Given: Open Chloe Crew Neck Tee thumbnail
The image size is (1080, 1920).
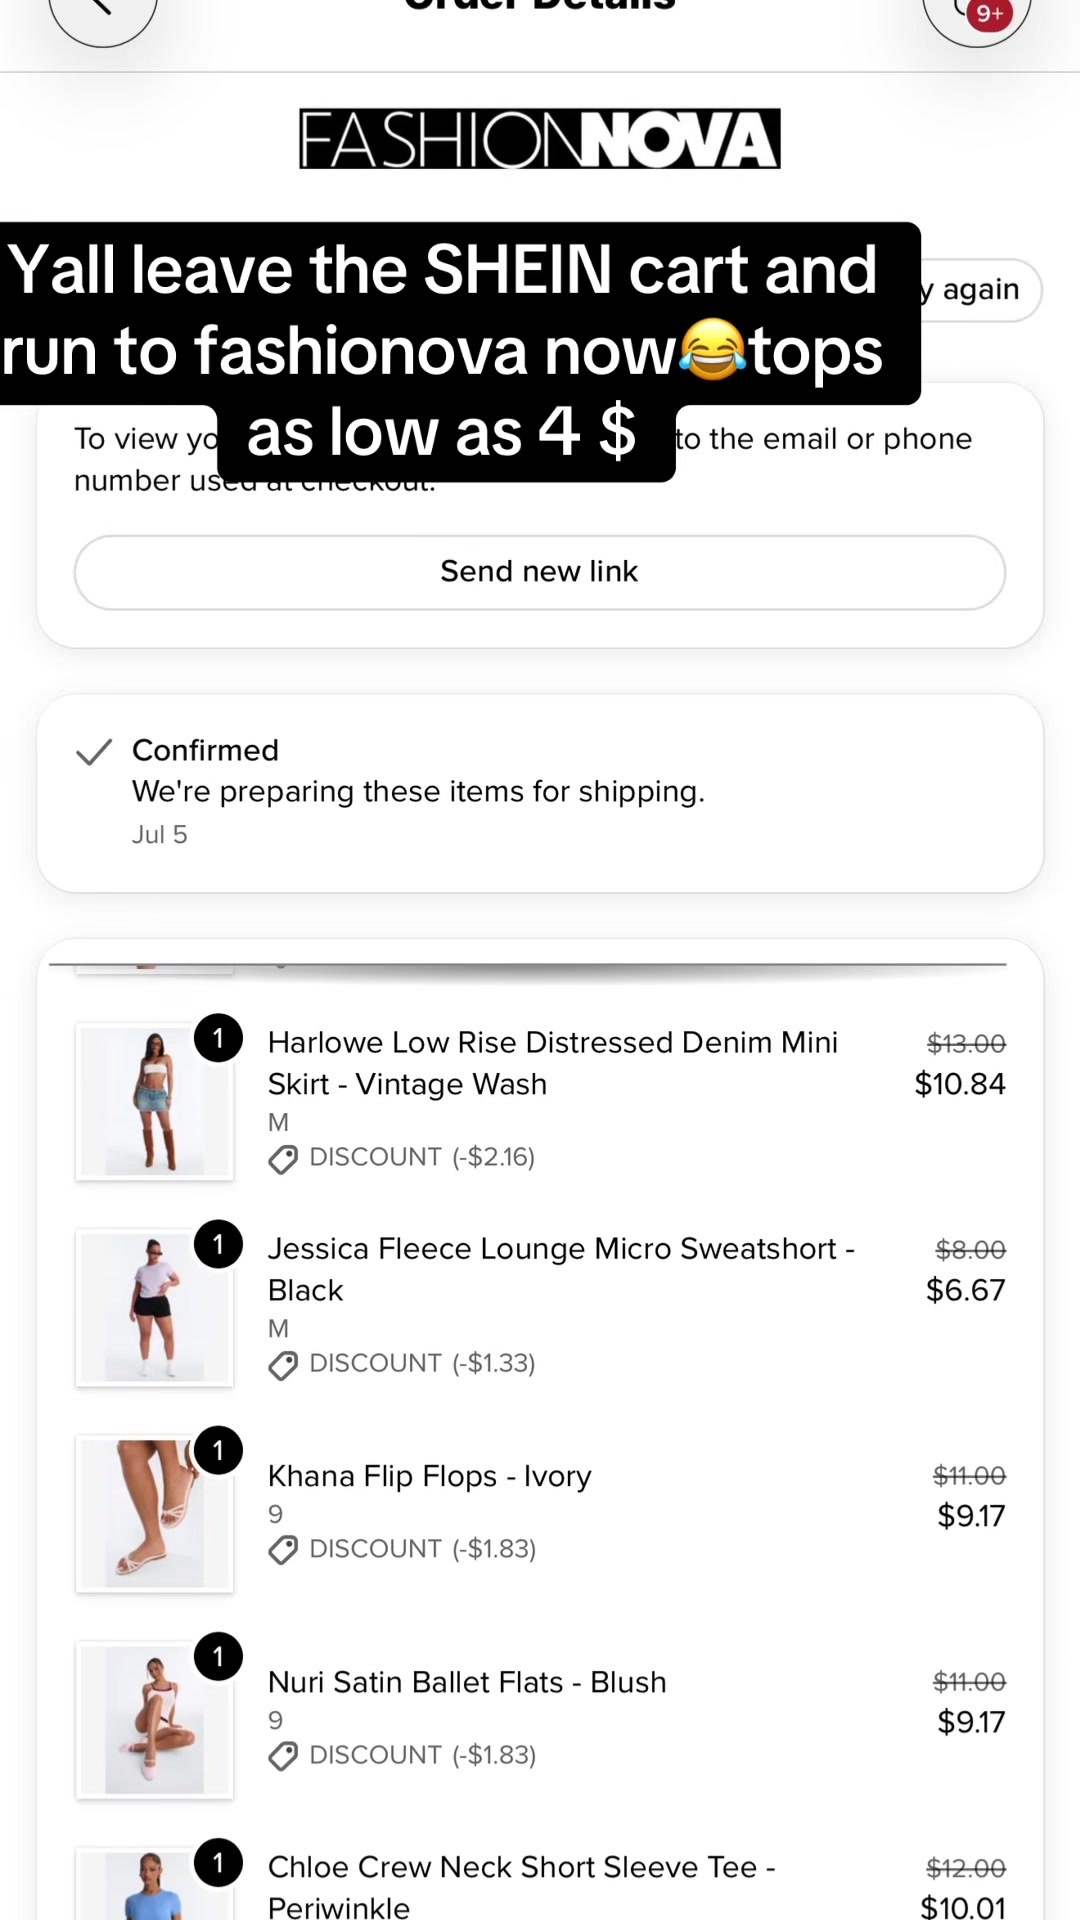Looking at the screenshot, I should tap(155, 1884).
